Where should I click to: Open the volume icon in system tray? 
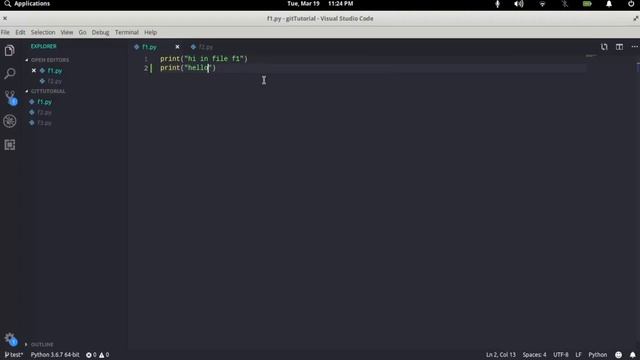[x=519, y=4]
